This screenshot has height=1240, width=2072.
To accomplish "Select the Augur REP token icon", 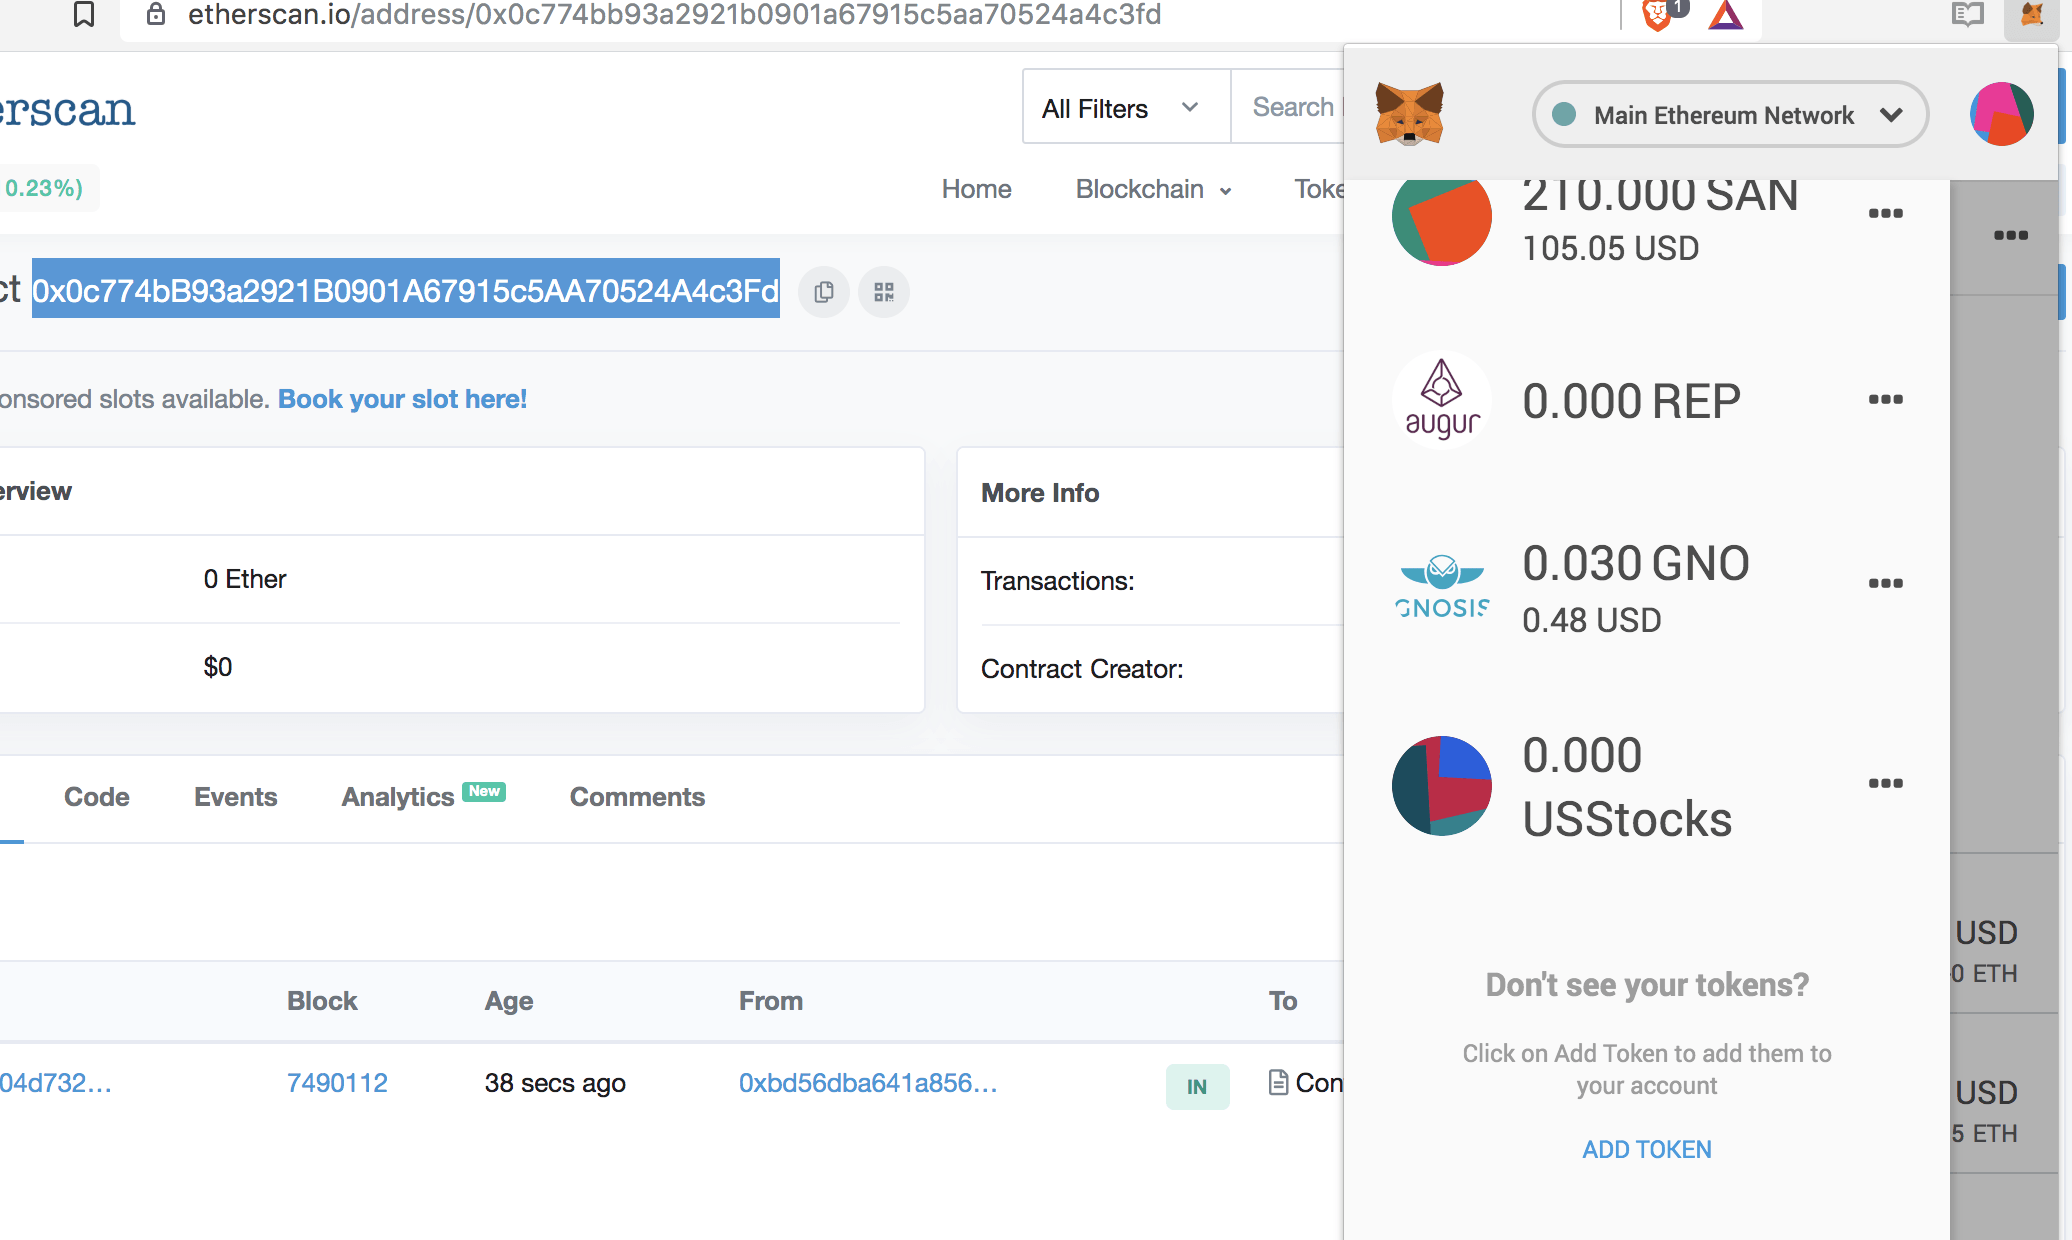I will click(1441, 399).
